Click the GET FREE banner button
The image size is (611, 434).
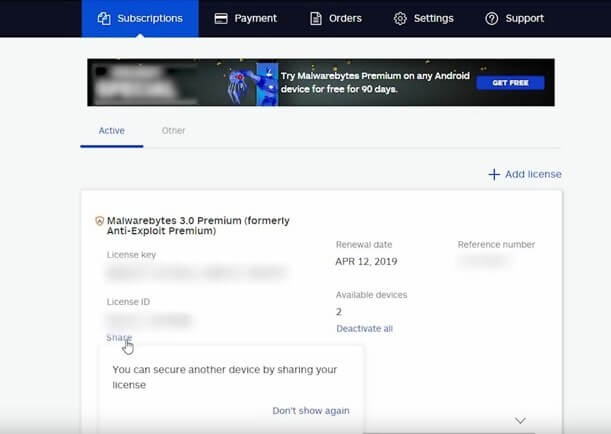click(510, 83)
